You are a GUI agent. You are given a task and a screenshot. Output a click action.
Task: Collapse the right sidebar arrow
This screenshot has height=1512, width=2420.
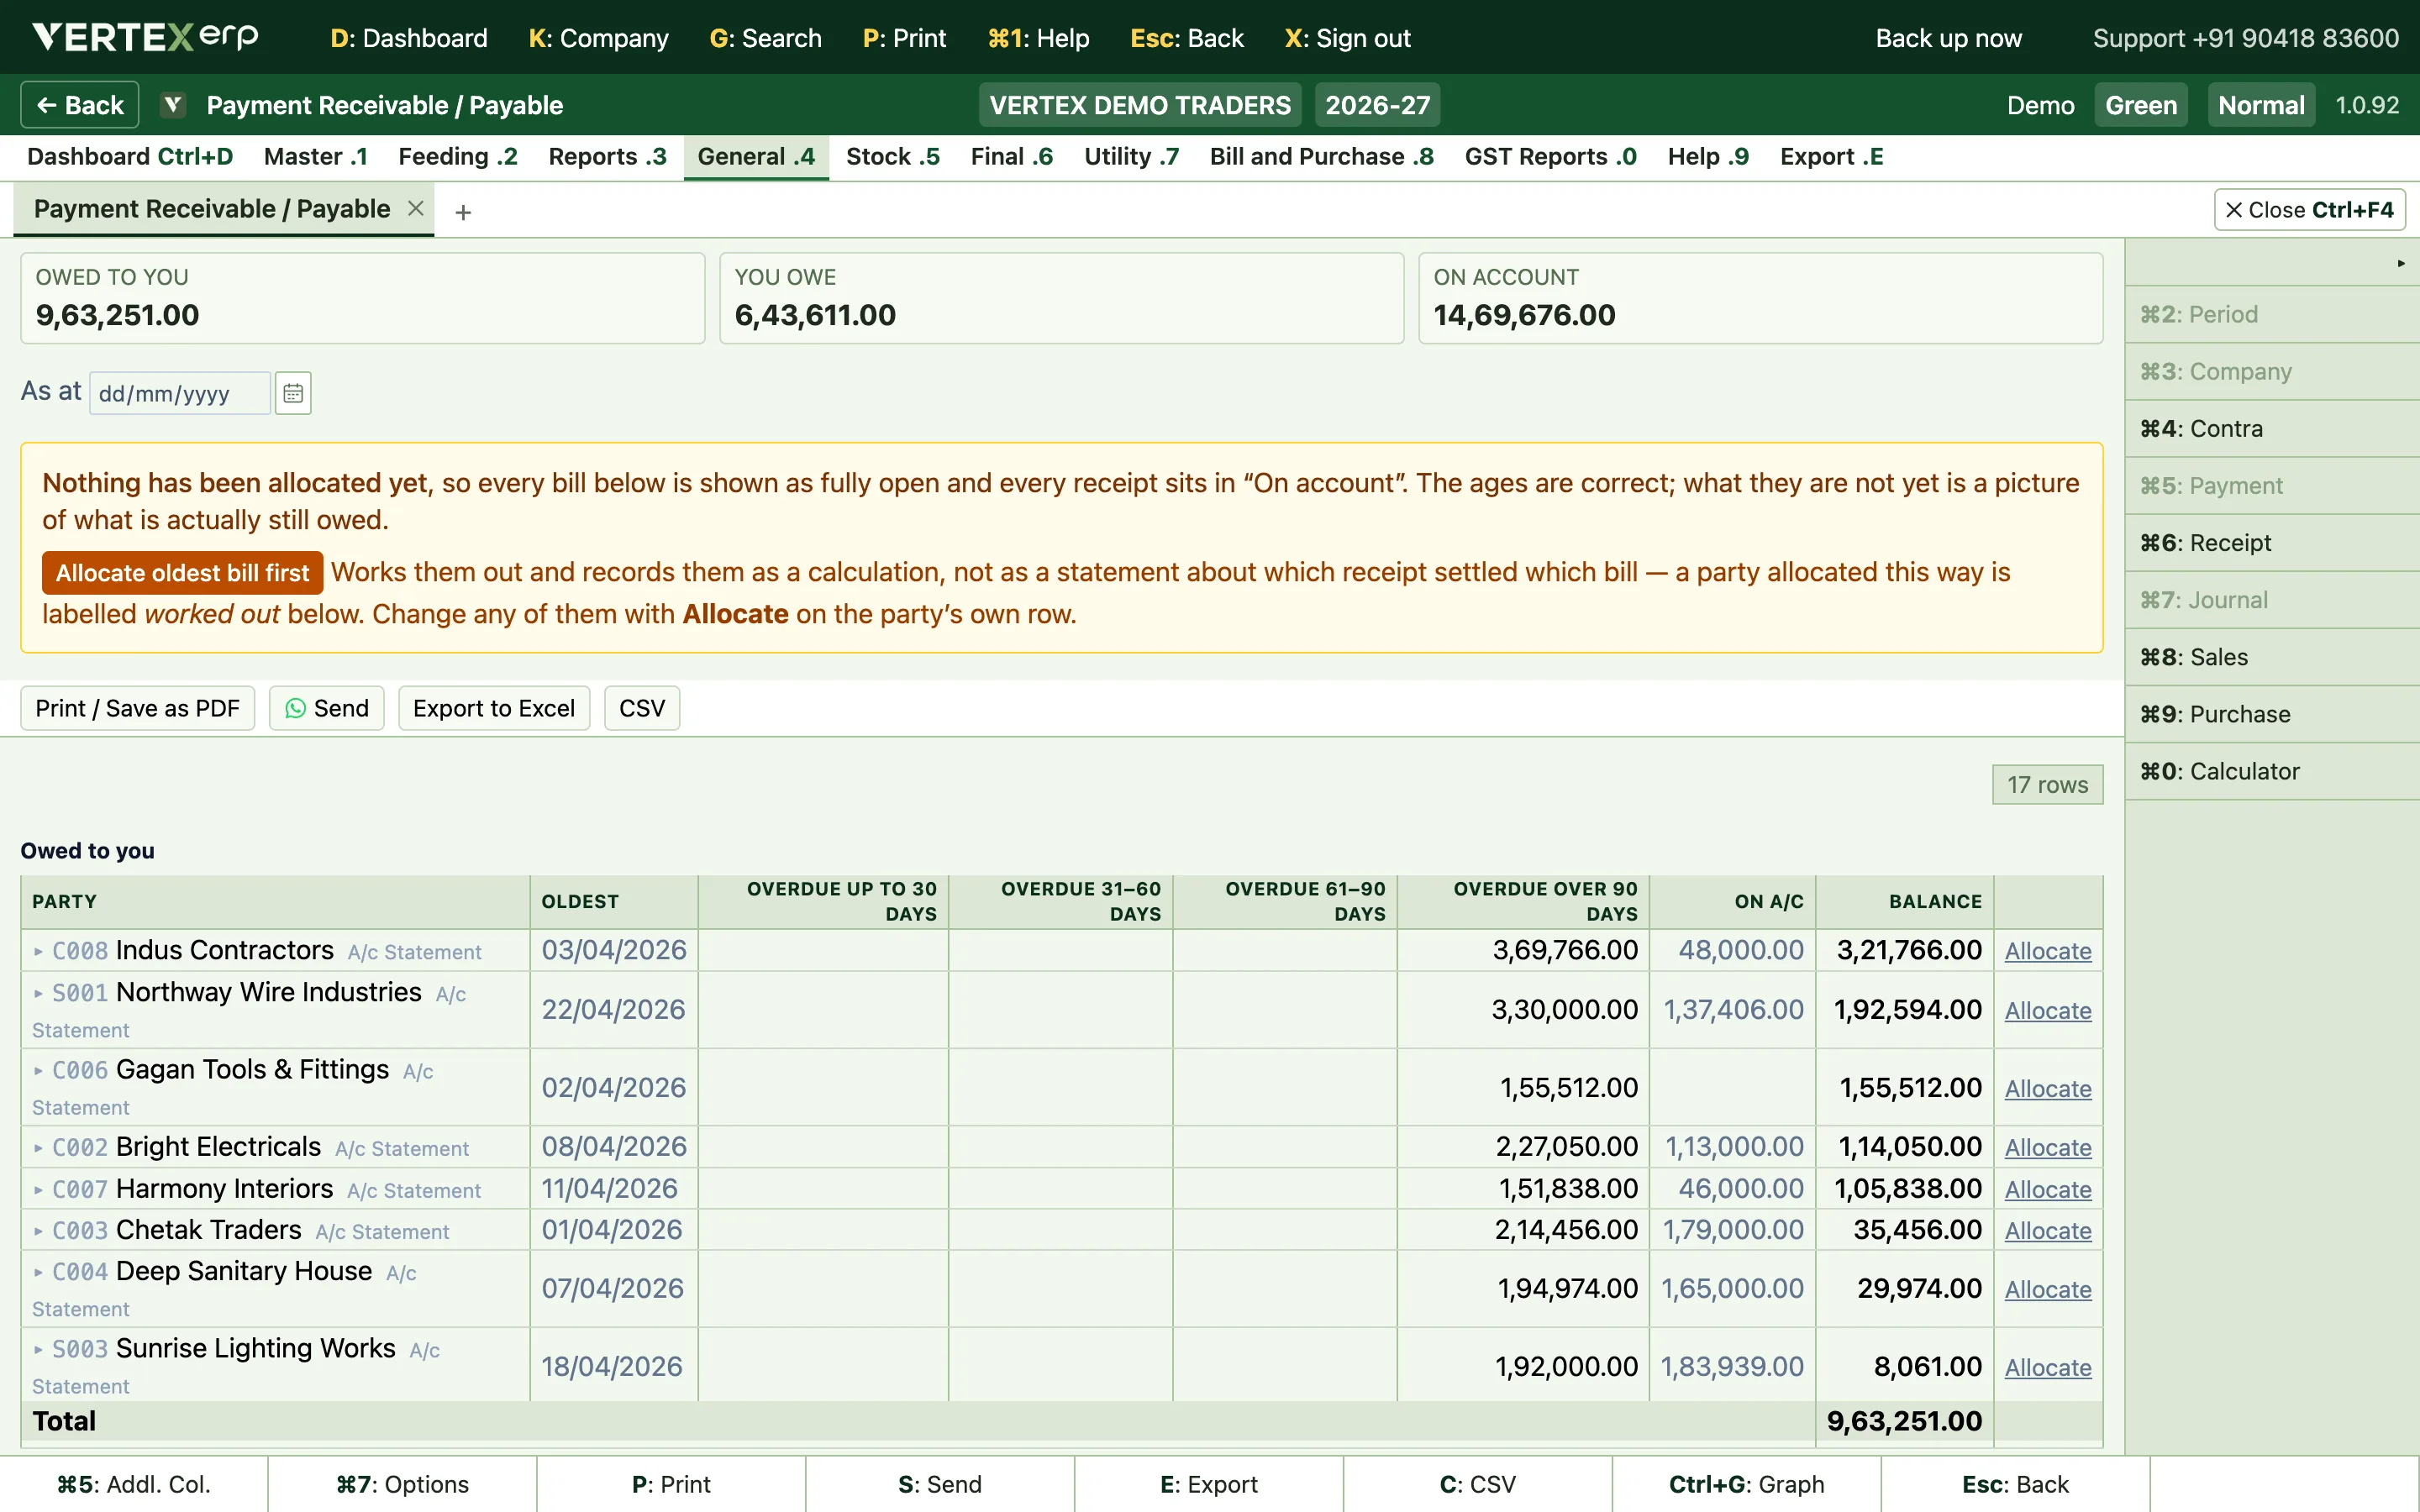(2400, 263)
